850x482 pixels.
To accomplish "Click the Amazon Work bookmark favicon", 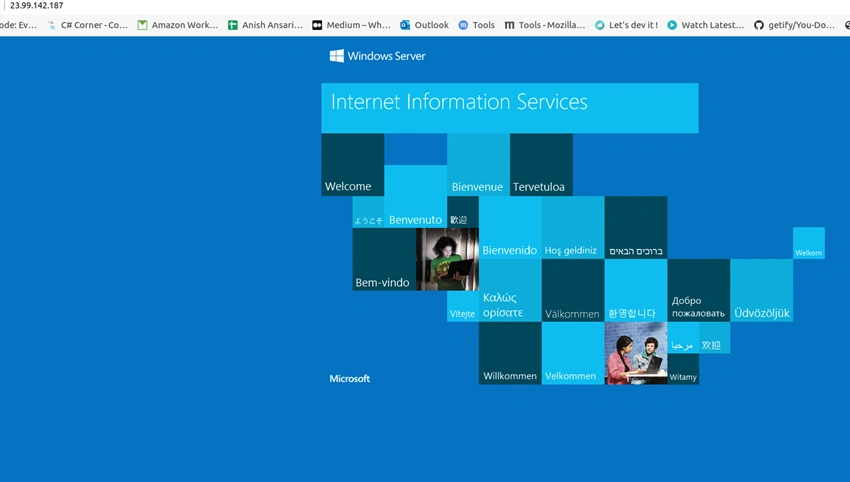I will pyautogui.click(x=142, y=25).
